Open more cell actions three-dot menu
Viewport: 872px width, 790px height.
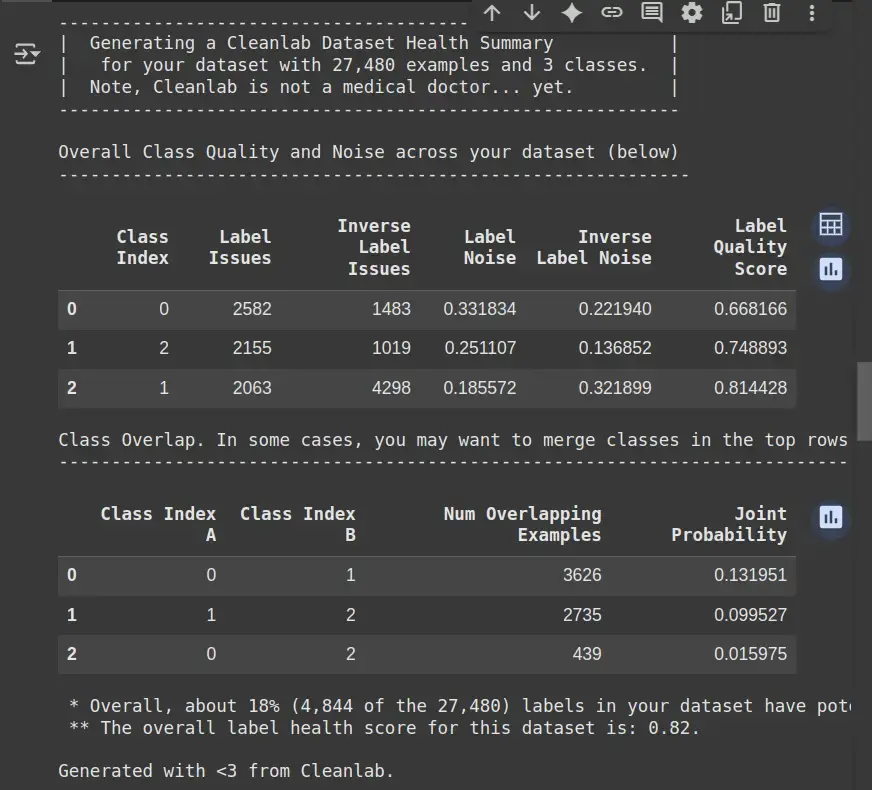pyautogui.click(x=811, y=13)
